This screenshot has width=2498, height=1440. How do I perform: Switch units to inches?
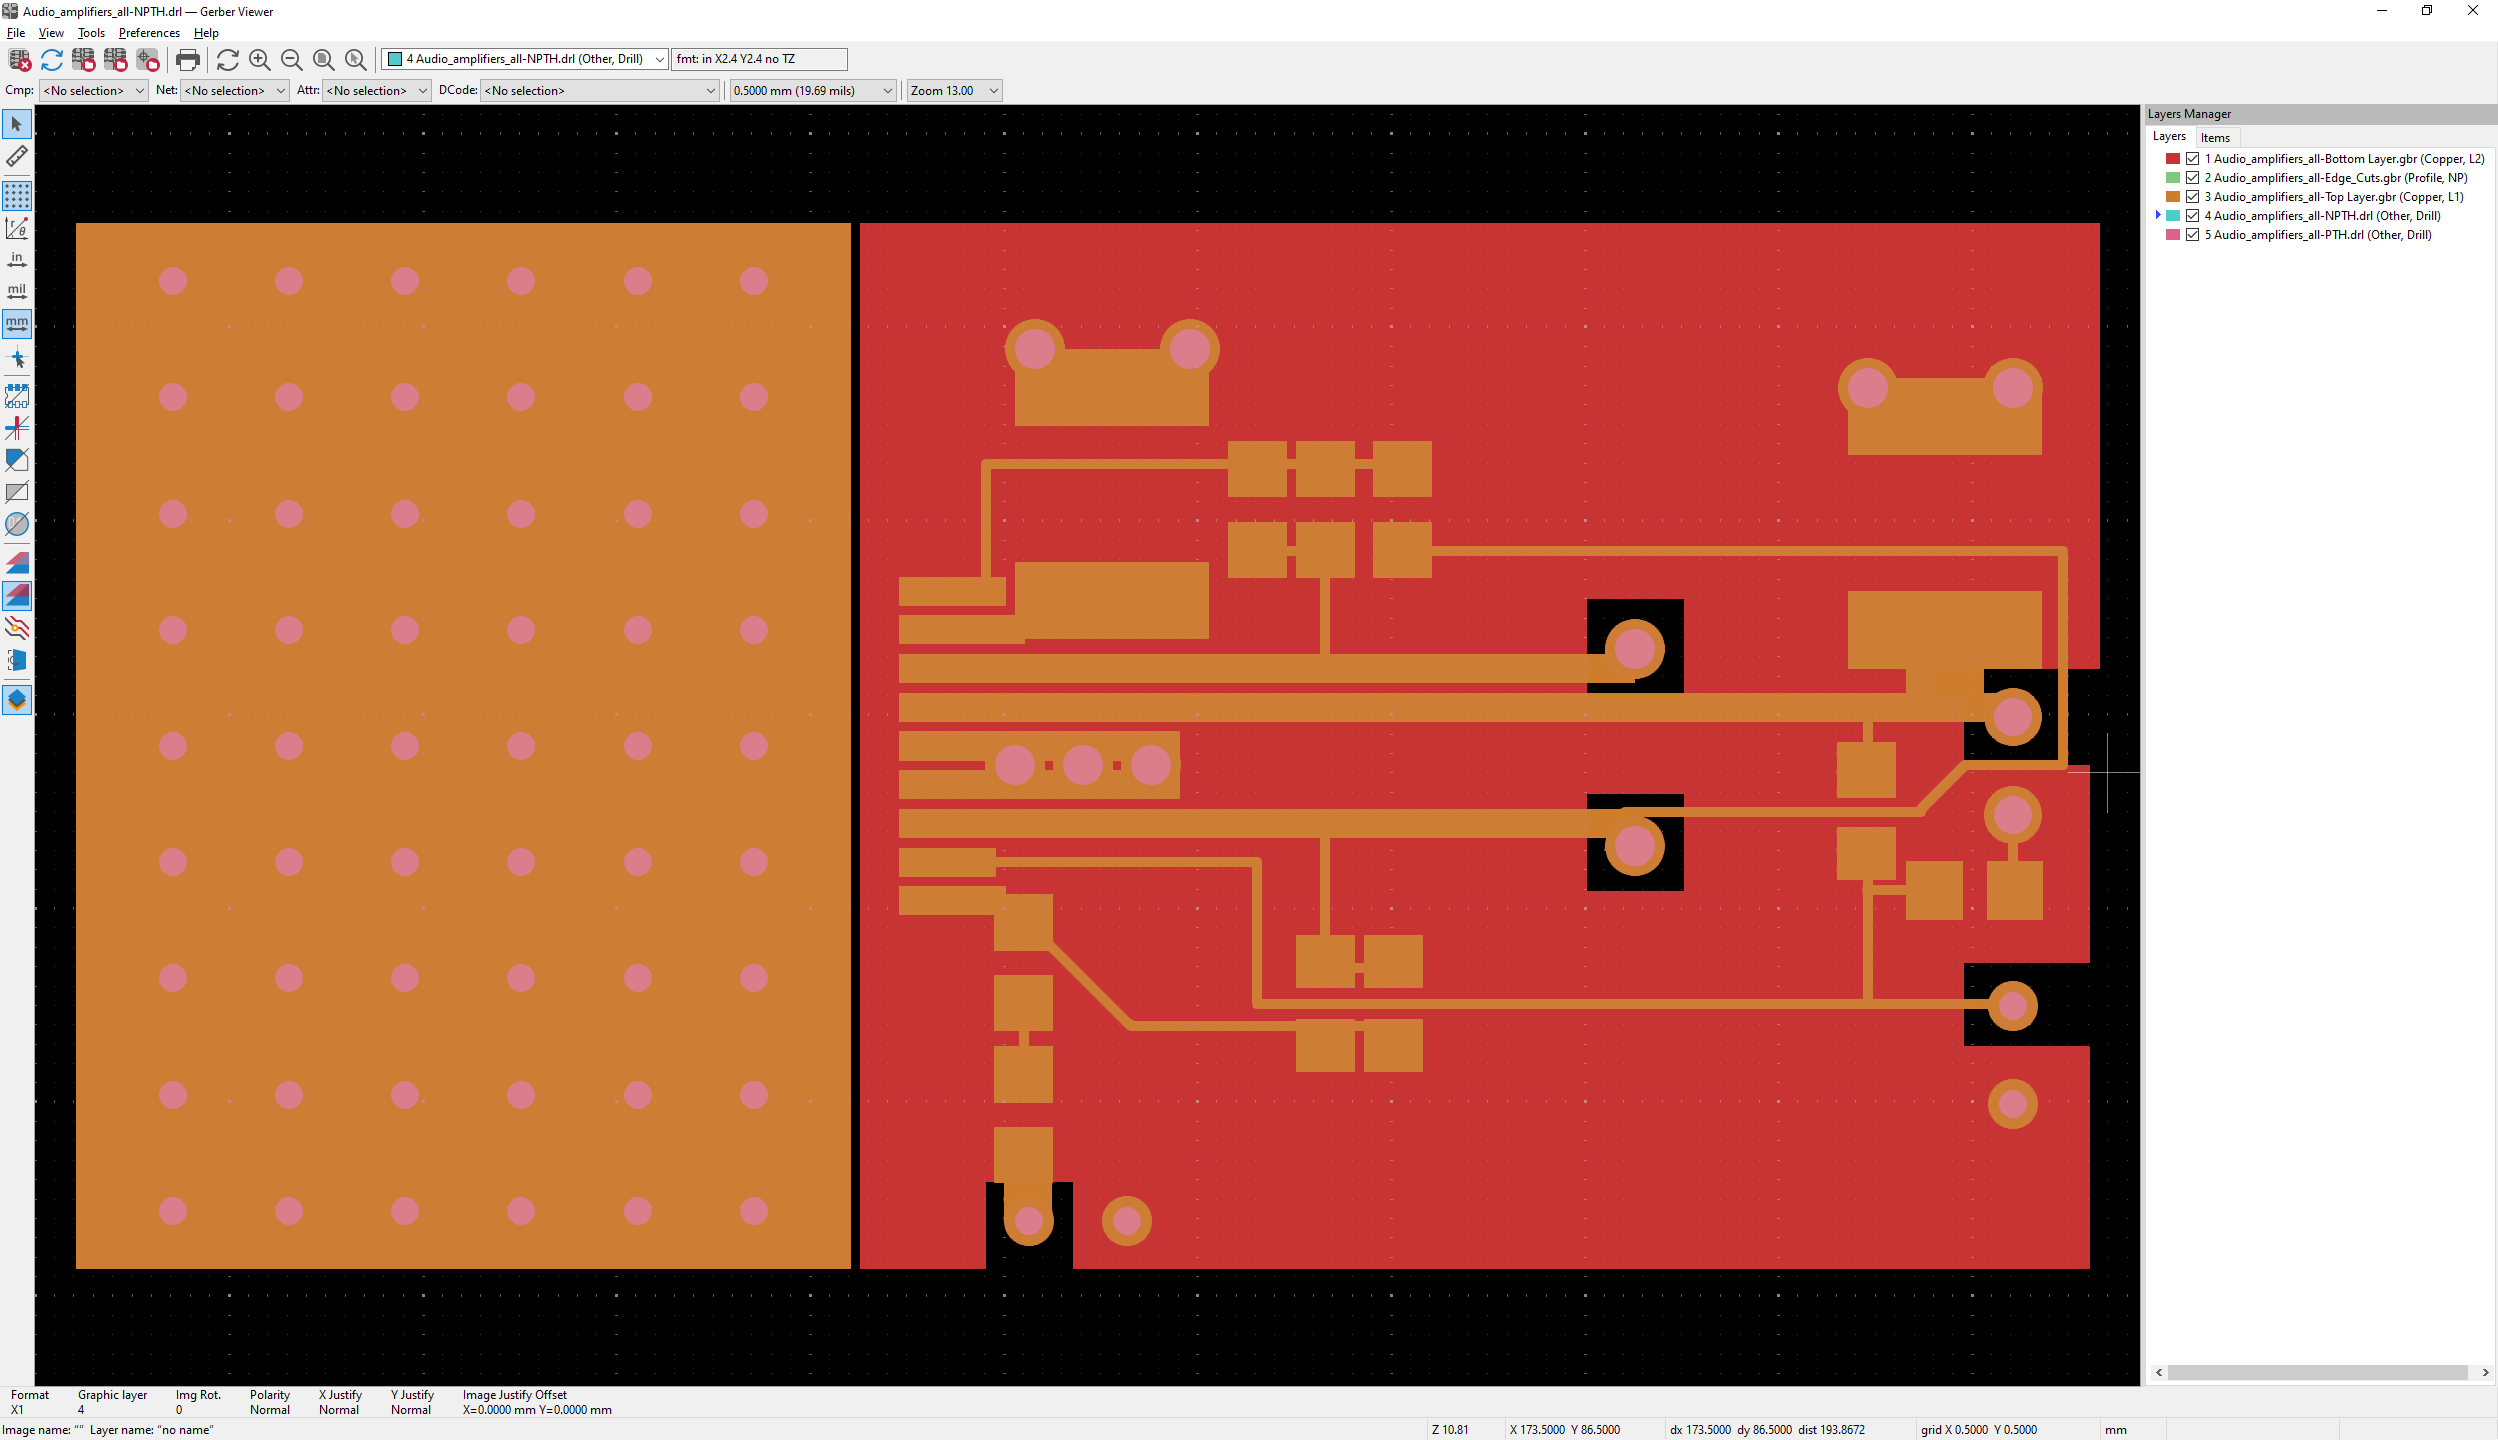pyautogui.click(x=17, y=259)
